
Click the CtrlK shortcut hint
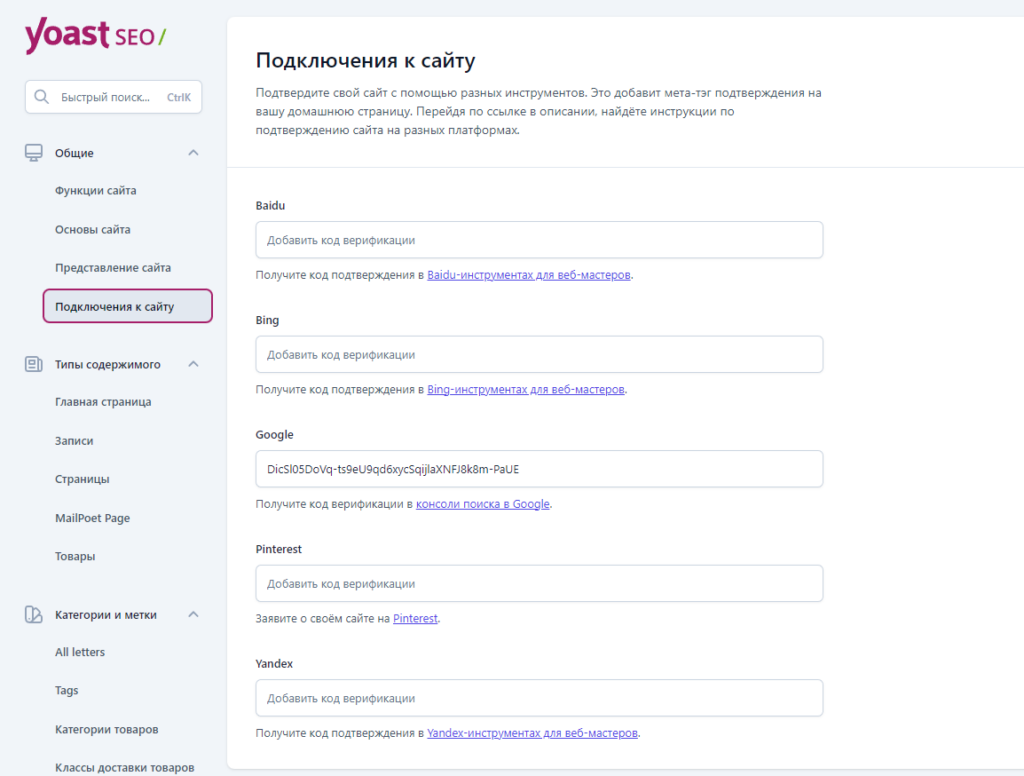tap(179, 97)
